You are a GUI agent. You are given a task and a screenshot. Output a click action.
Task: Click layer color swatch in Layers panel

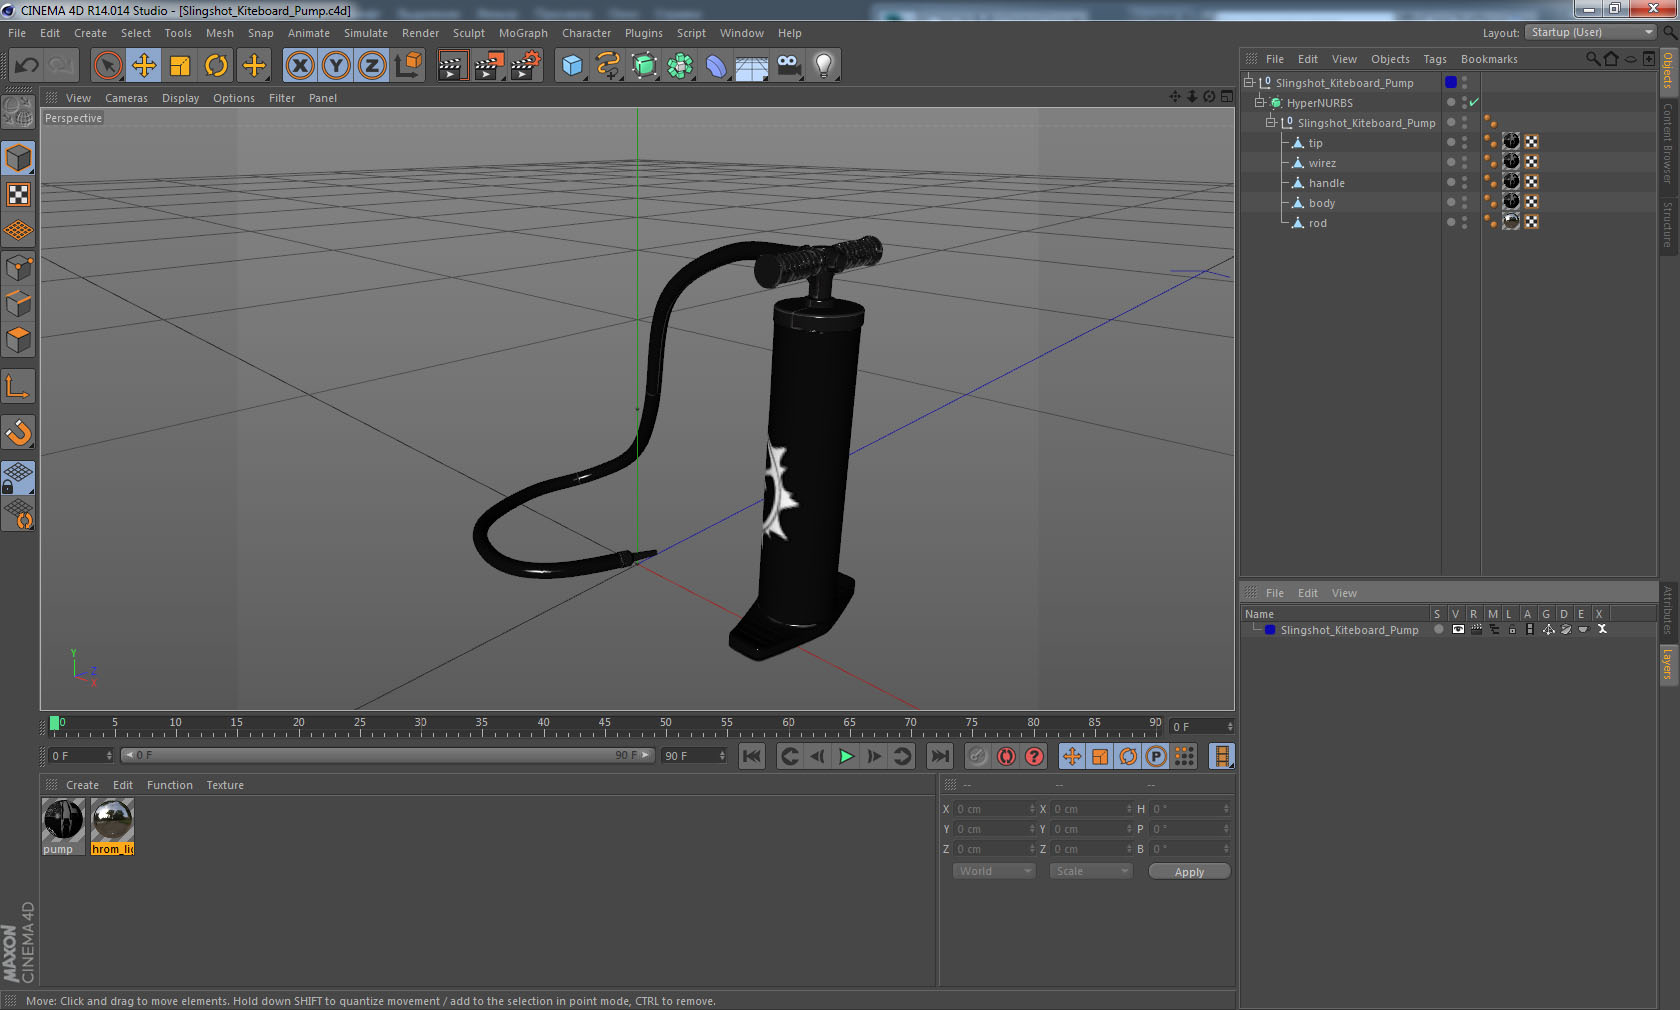[1270, 630]
